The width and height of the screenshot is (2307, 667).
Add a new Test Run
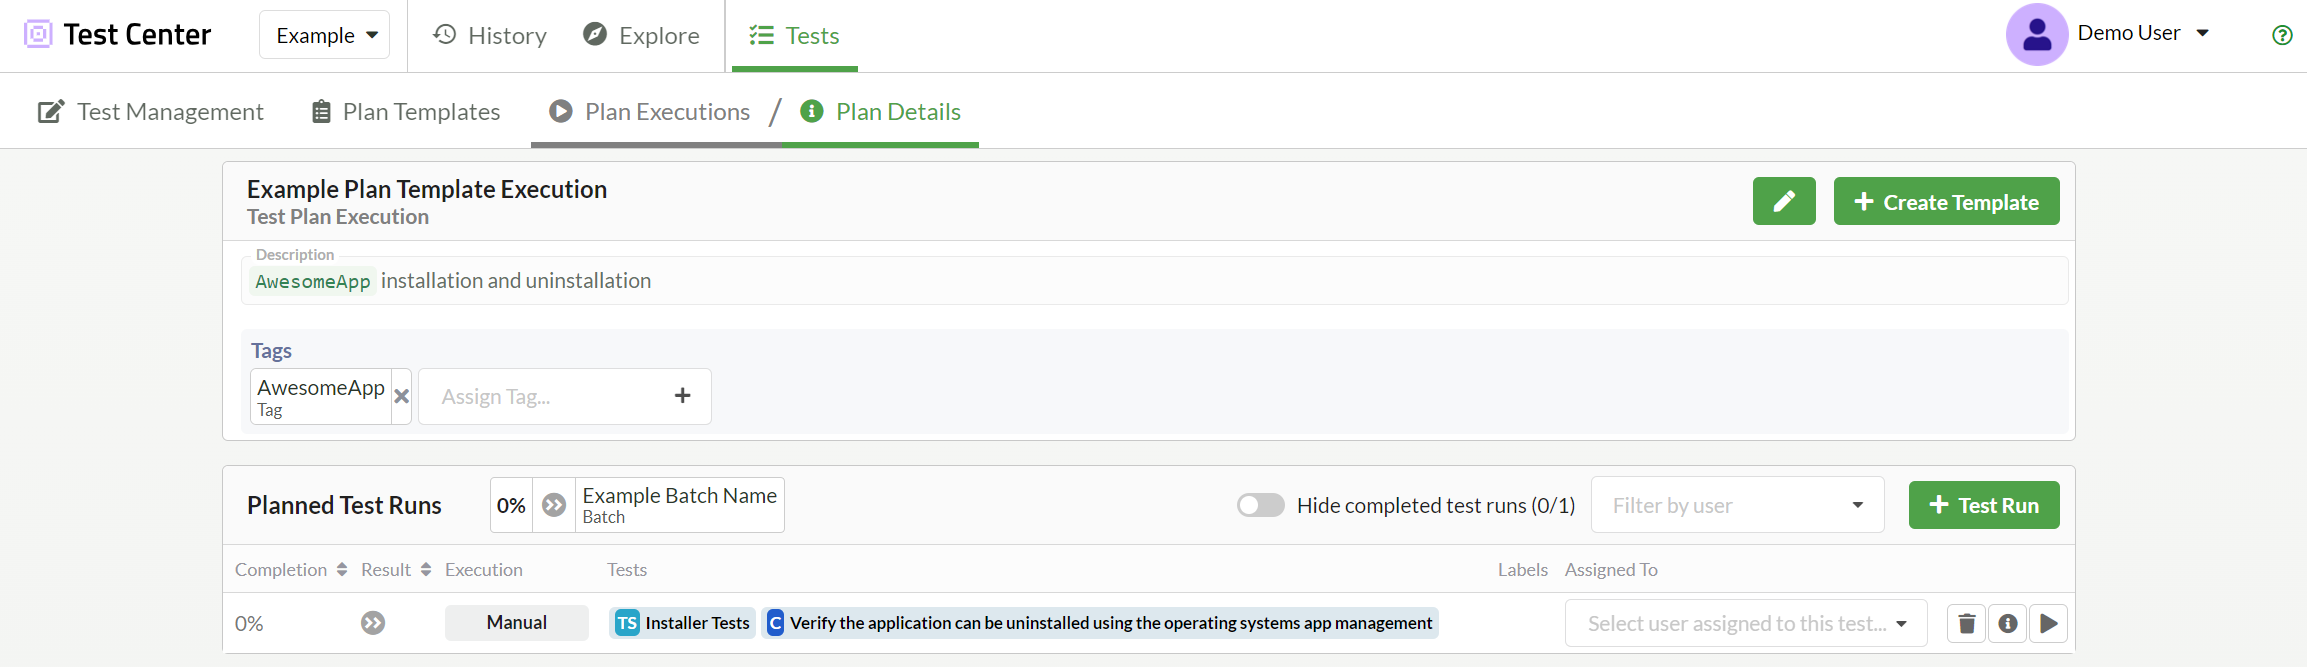[1984, 505]
